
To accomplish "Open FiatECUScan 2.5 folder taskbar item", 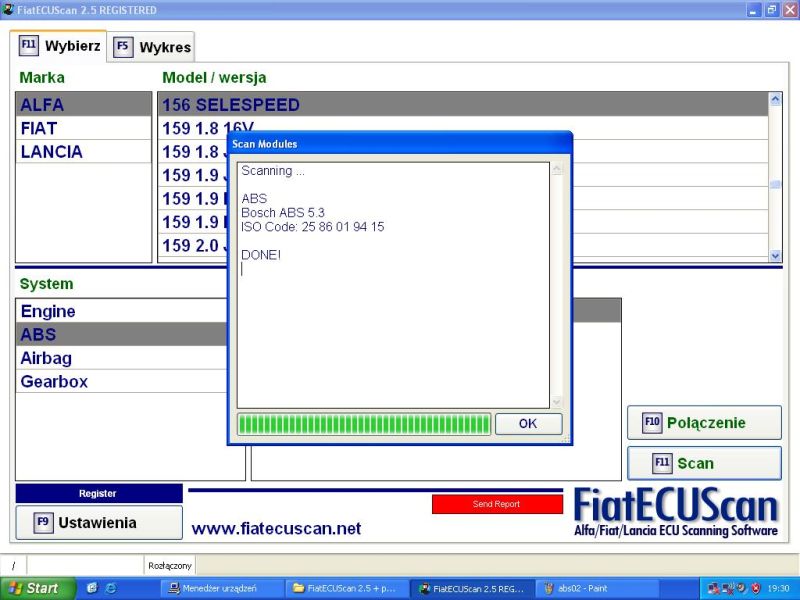I will pyautogui.click(x=348, y=588).
